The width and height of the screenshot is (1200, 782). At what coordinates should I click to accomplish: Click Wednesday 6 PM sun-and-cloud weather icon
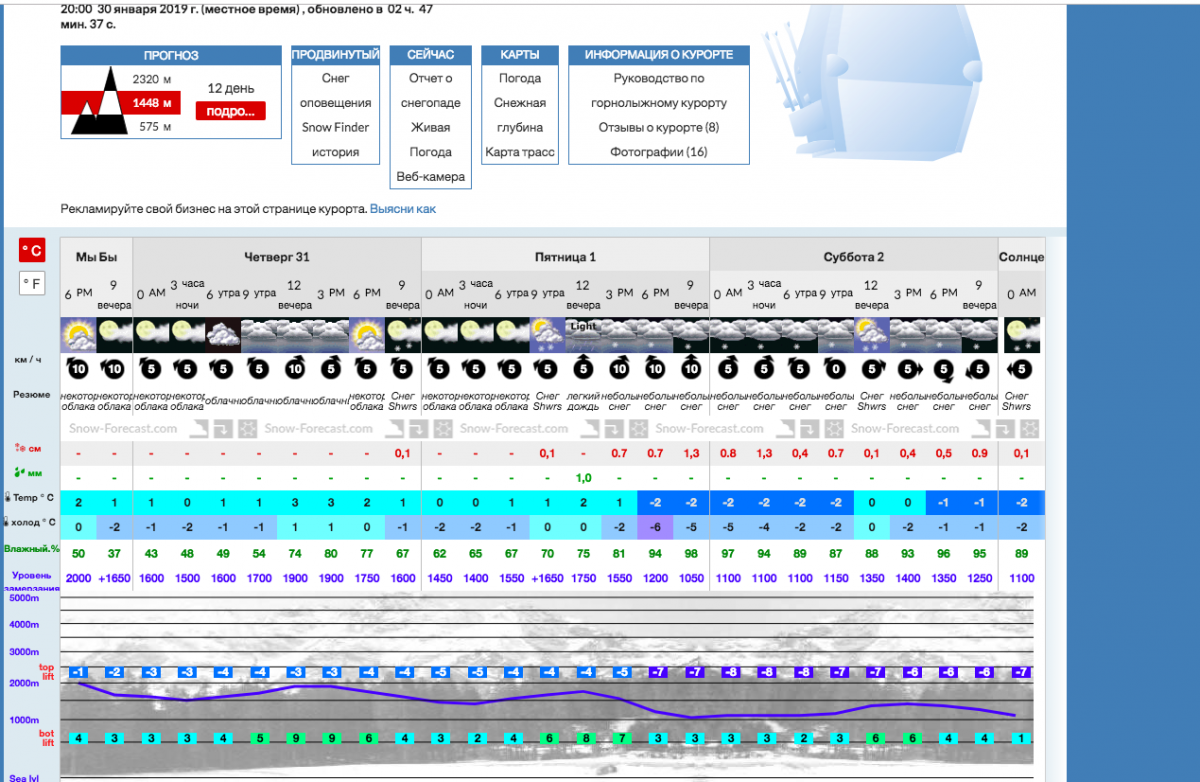pos(78,334)
